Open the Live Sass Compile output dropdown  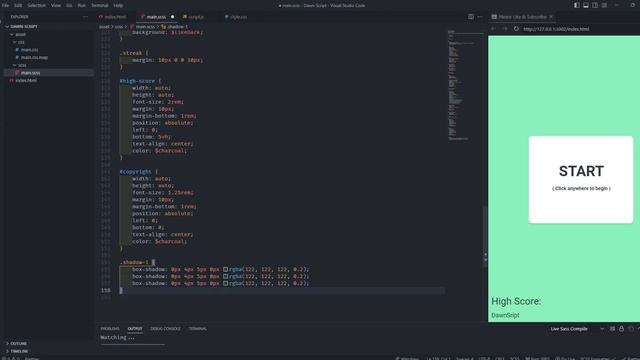(577, 329)
